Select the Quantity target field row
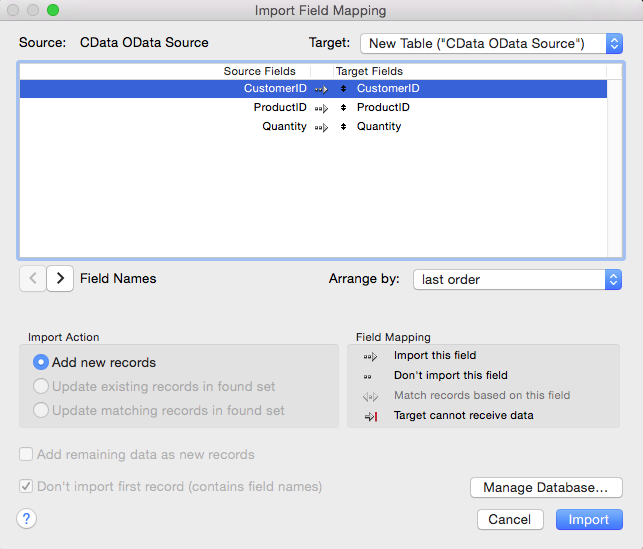Viewport: 643px width, 549px height. pos(379,126)
